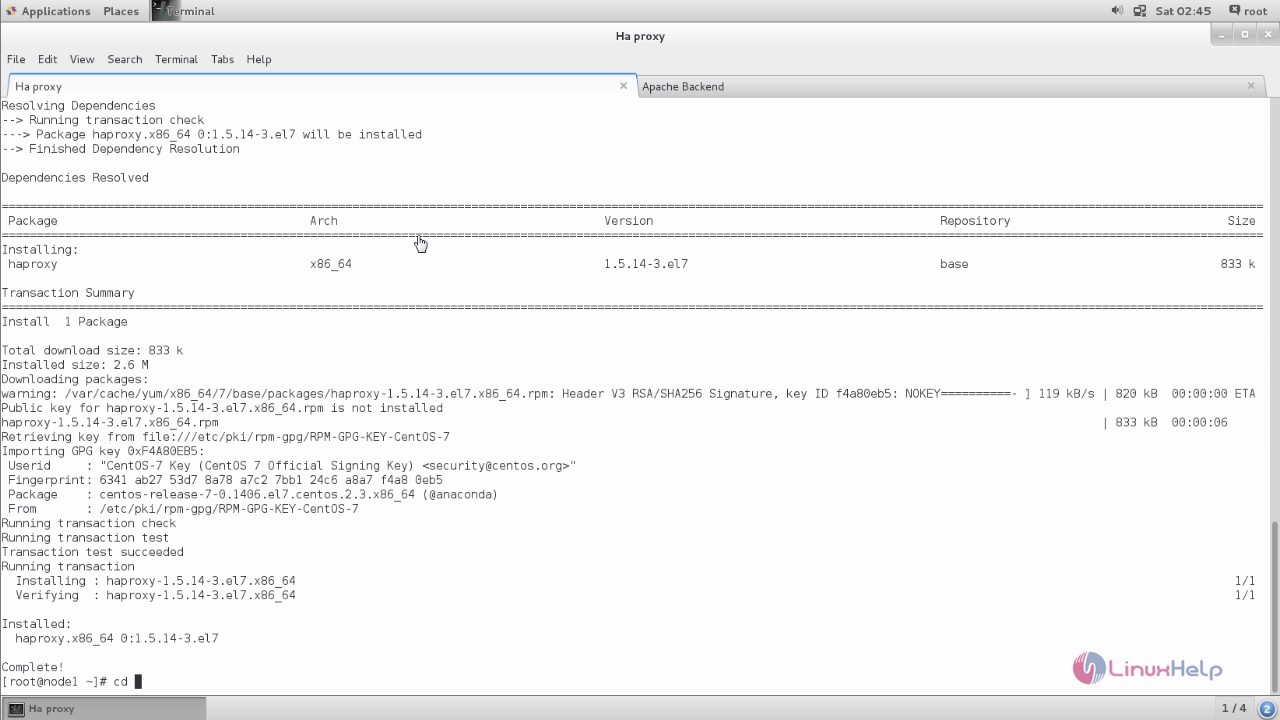The height and width of the screenshot is (720, 1280).
Task: Open the root user menu
Action: pyautogui.click(x=1248, y=11)
